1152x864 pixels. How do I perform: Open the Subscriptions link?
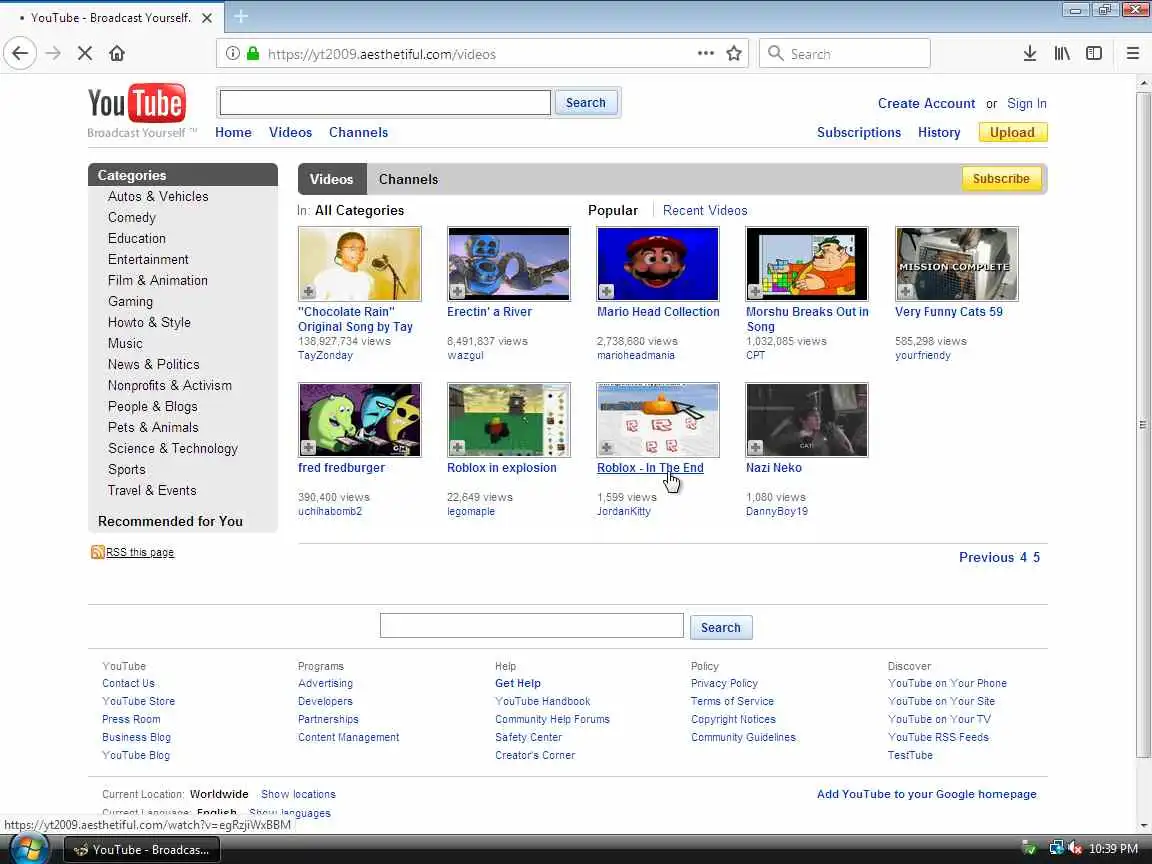click(x=858, y=132)
